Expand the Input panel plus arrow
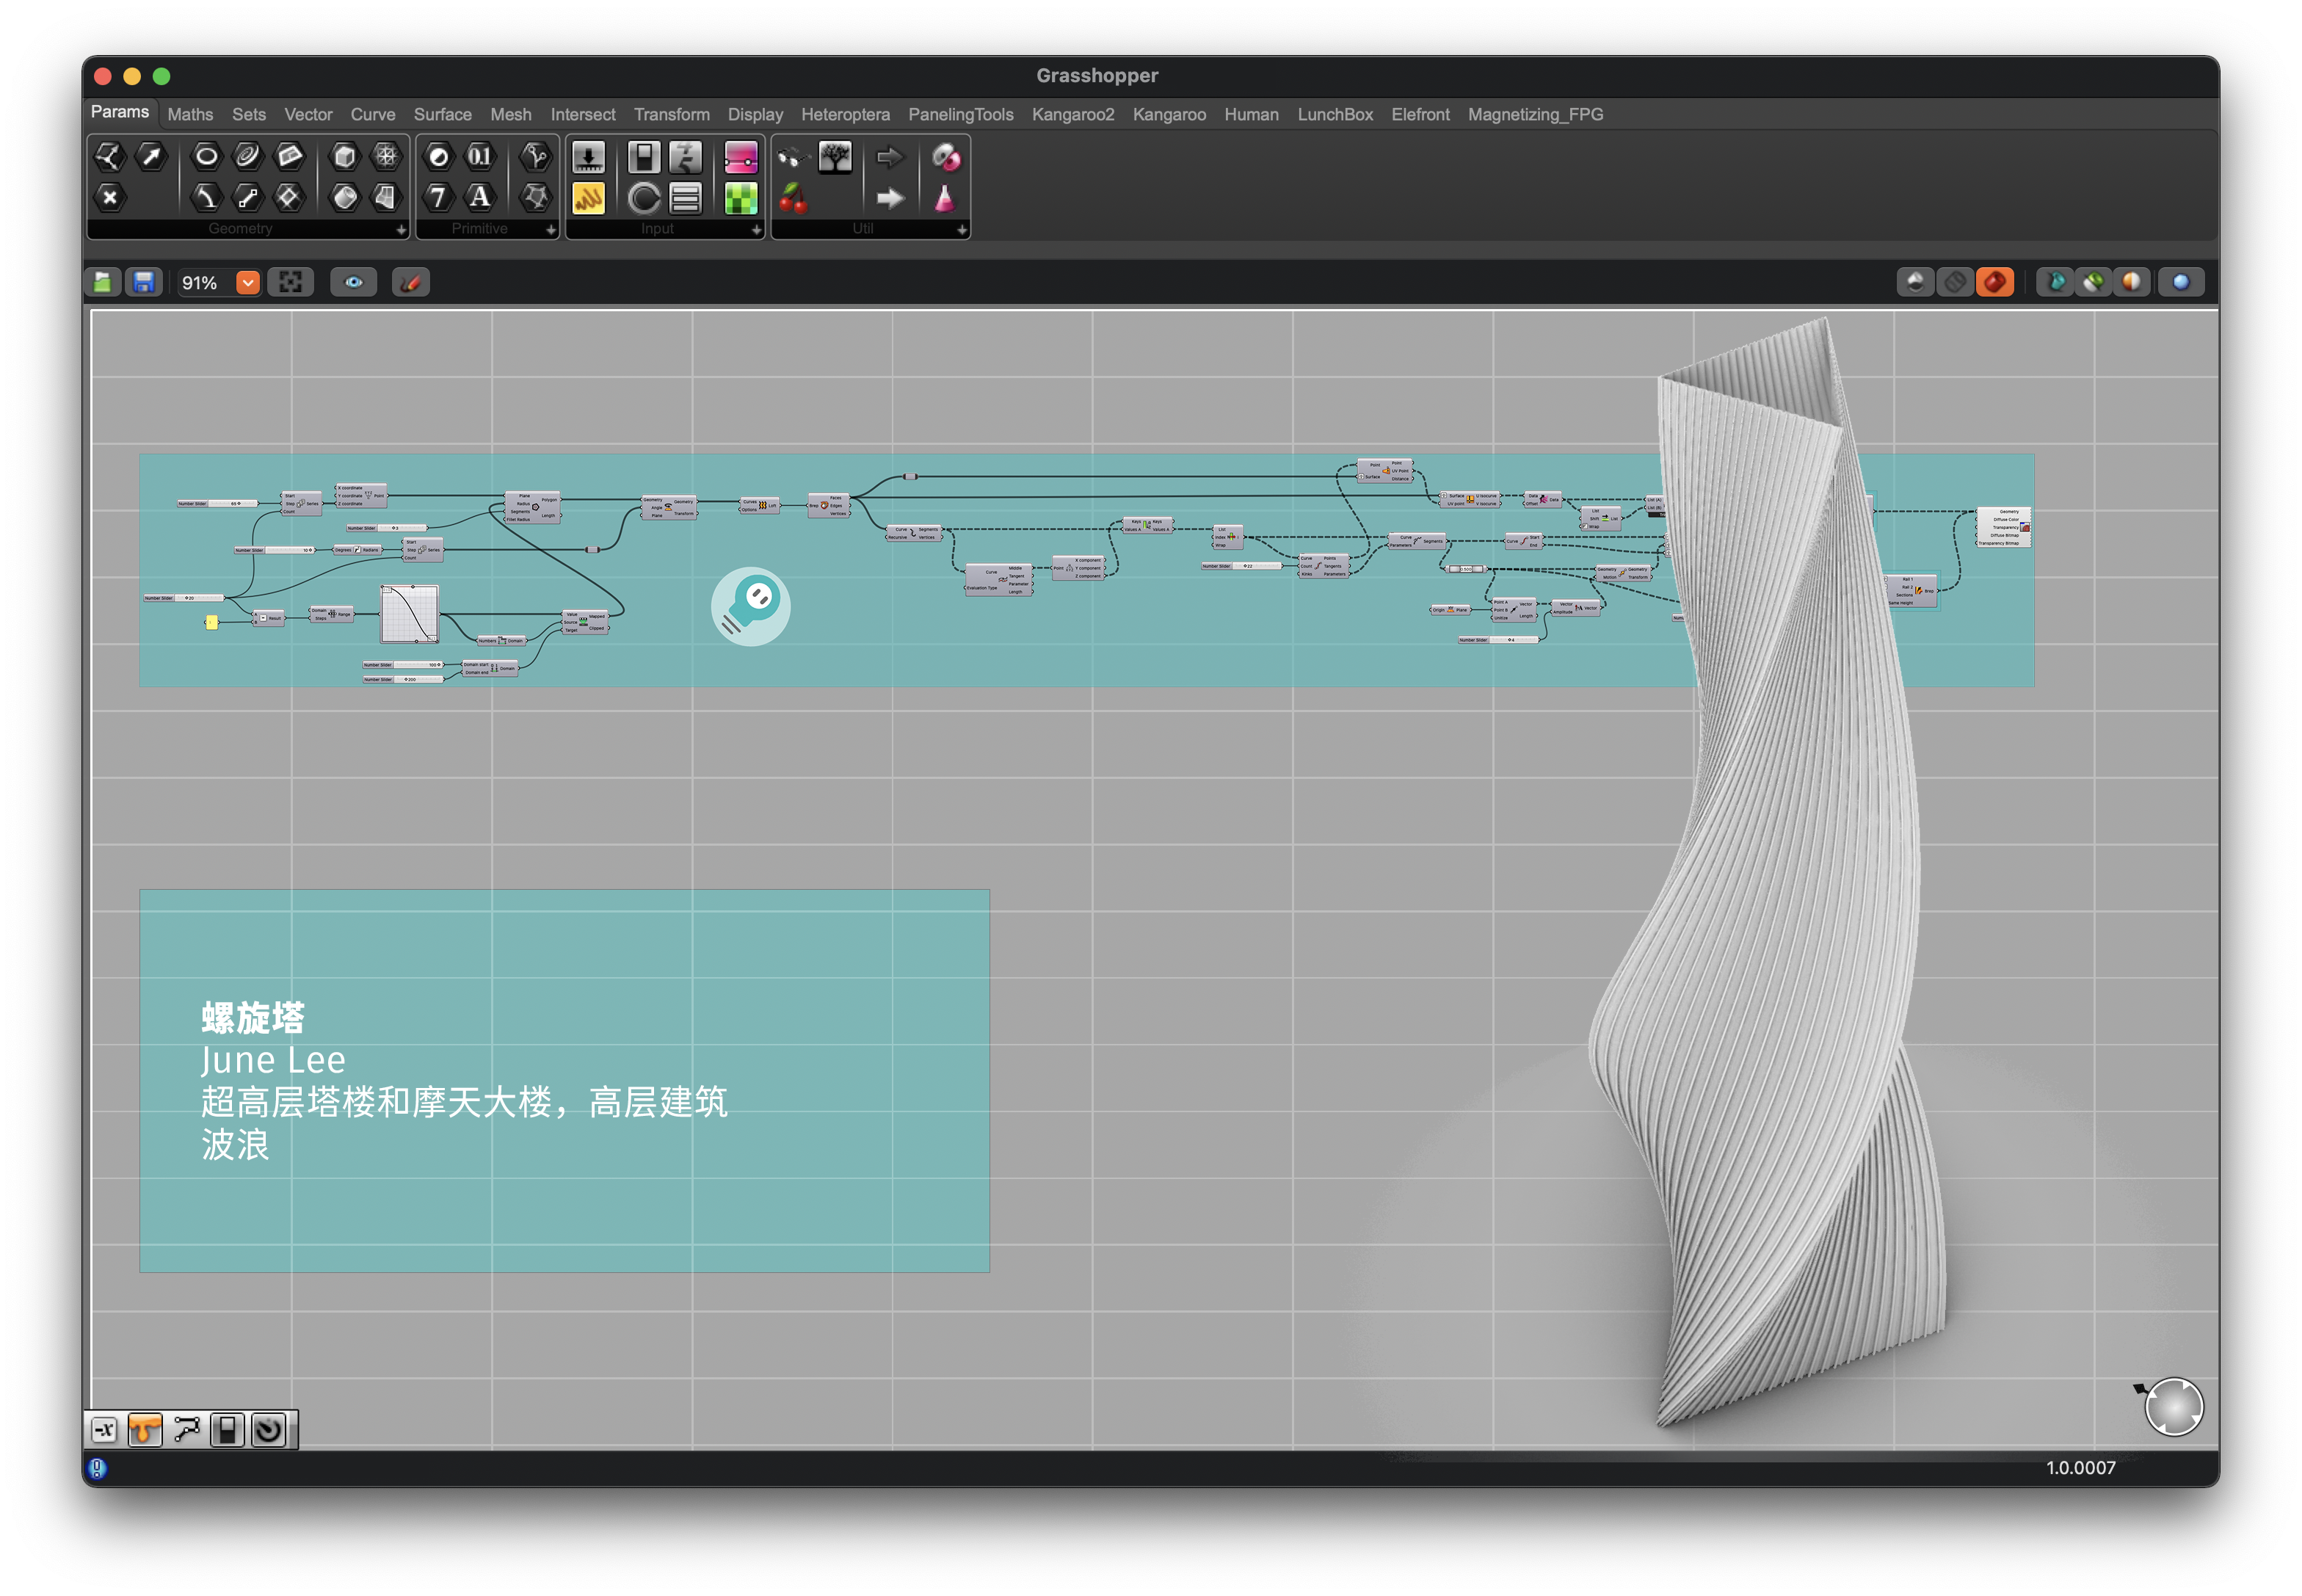The image size is (2302, 1596). 756,230
